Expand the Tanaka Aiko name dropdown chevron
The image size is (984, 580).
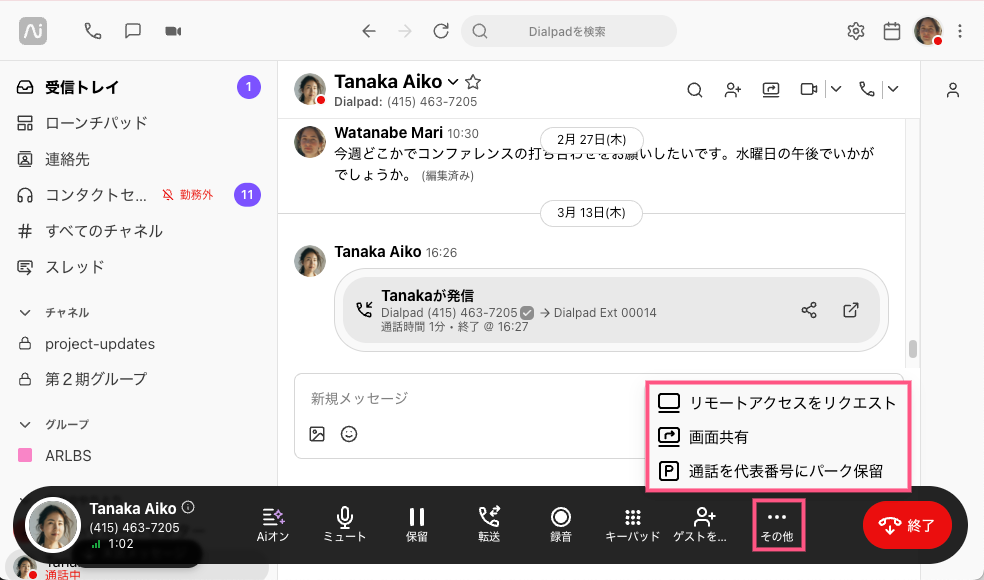(452, 82)
